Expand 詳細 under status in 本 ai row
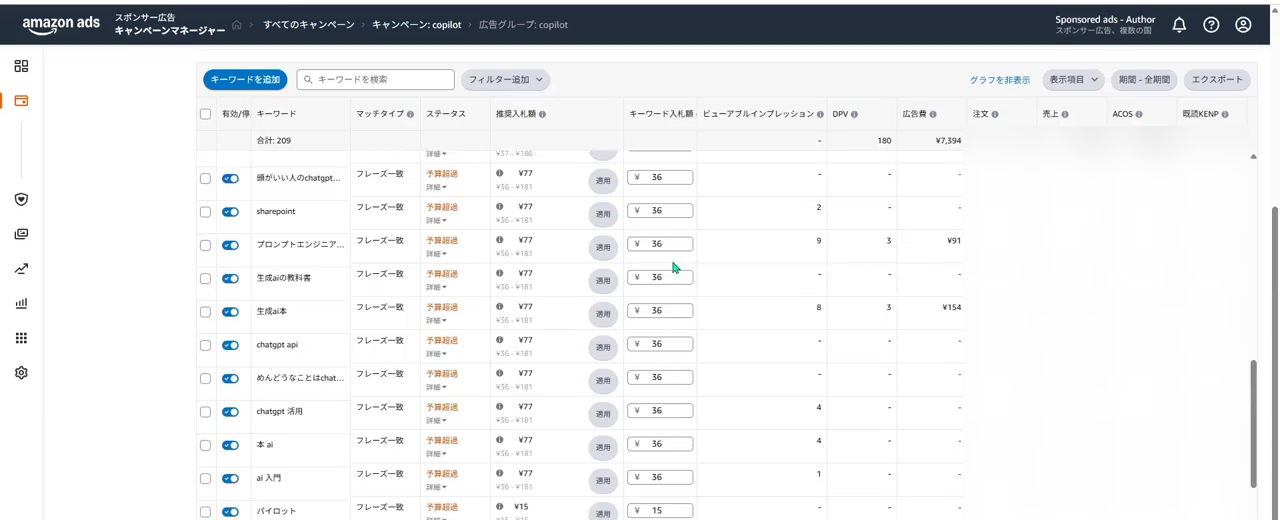This screenshot has height=520, width=1280. 436,454
